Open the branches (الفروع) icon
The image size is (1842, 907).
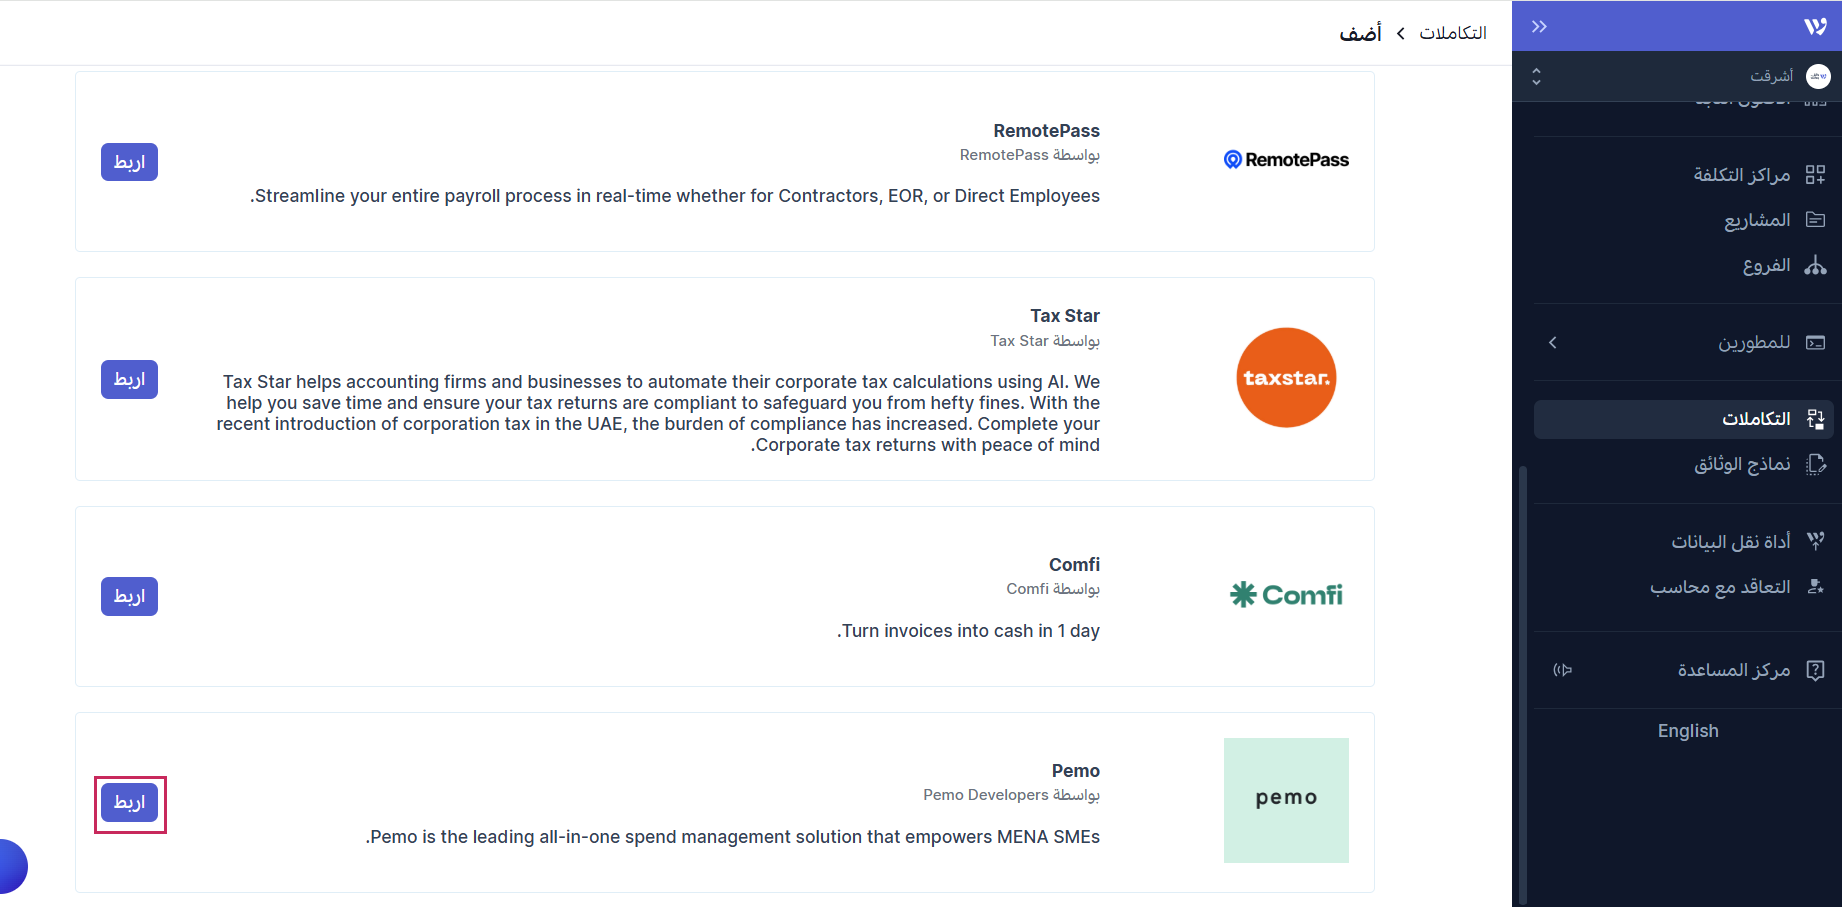(x=1815, y=266)
